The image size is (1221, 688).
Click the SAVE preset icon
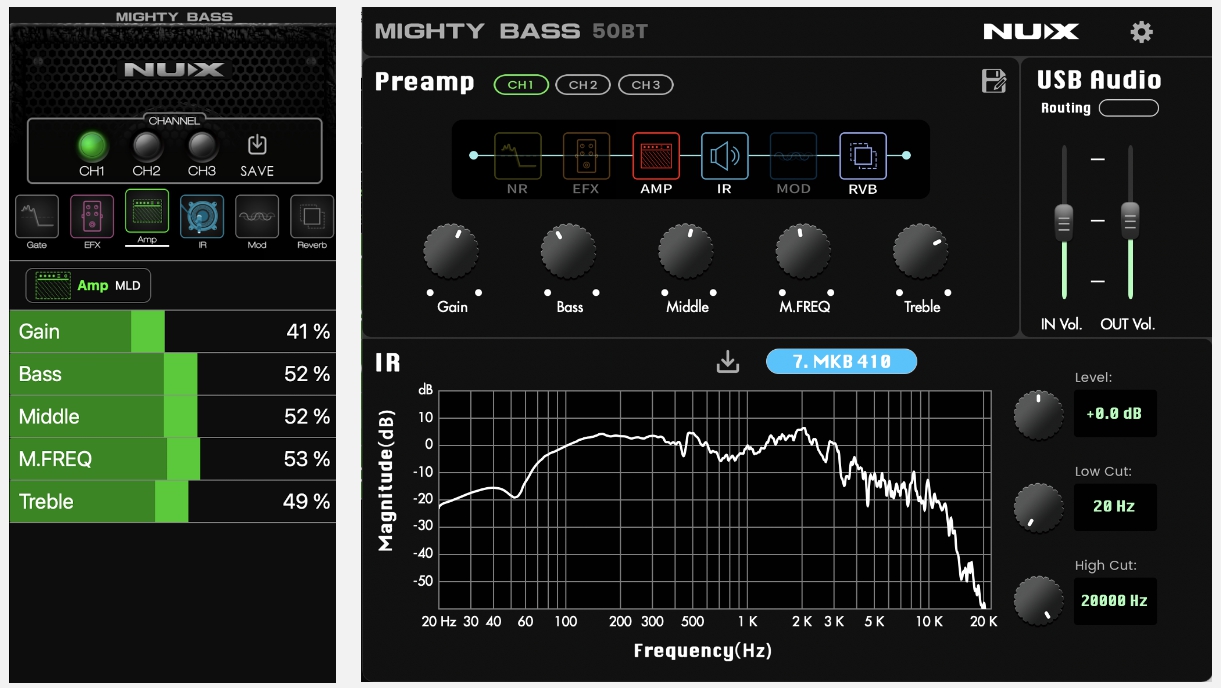(x=257, y=145)
